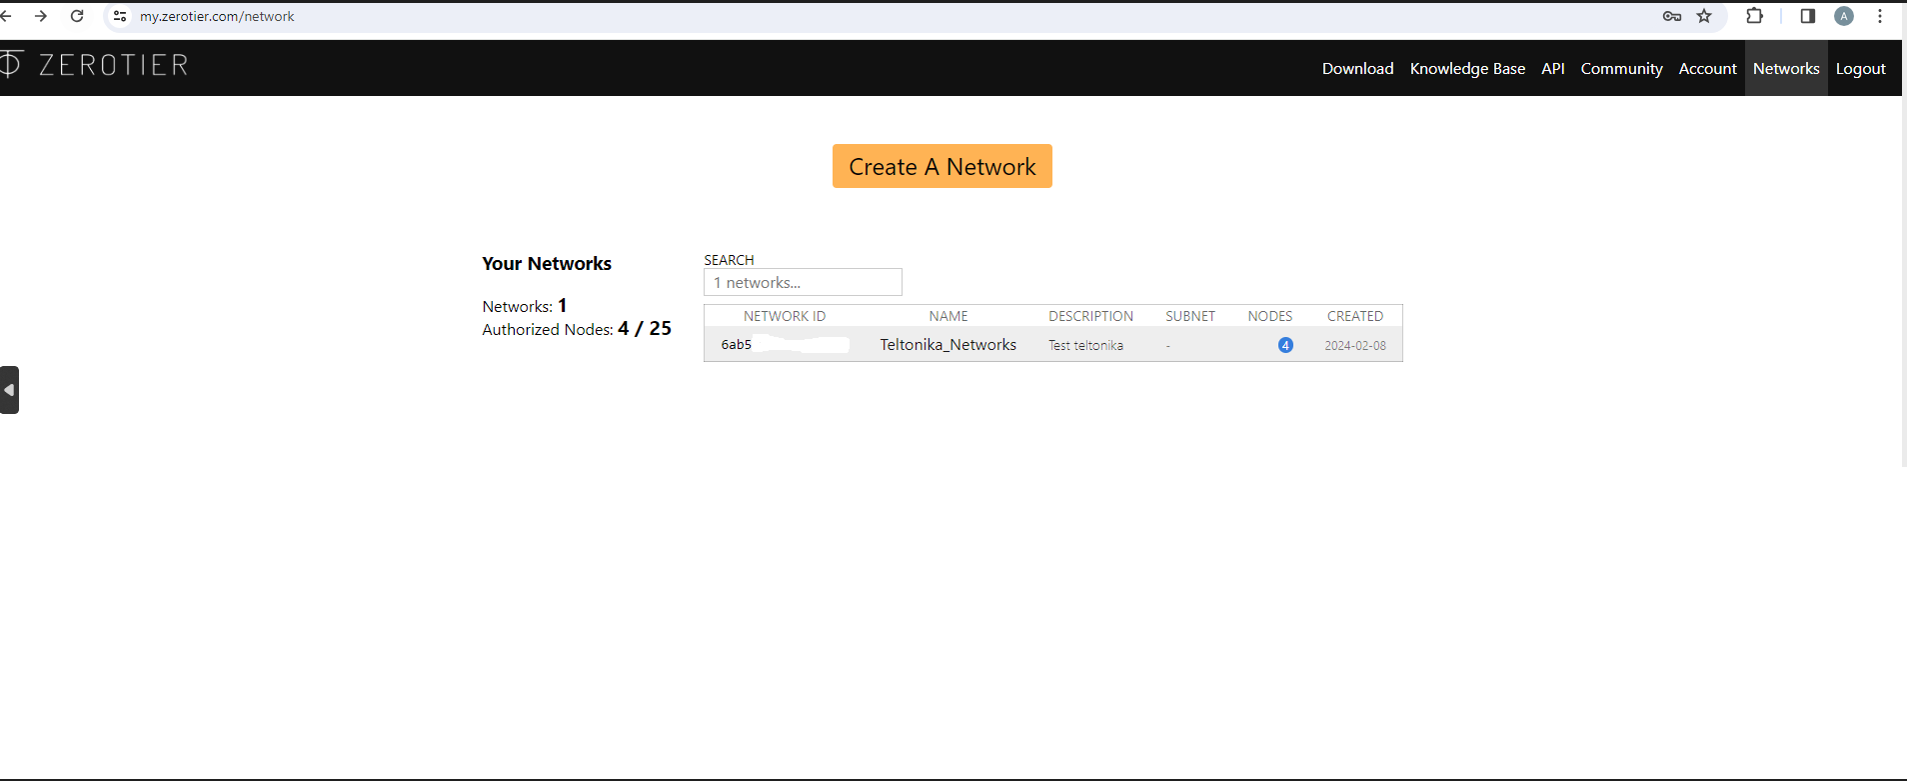Open Download in navigation bar
The width and height of the screenshot is (1907, 781).
[x=1357, y=68]
